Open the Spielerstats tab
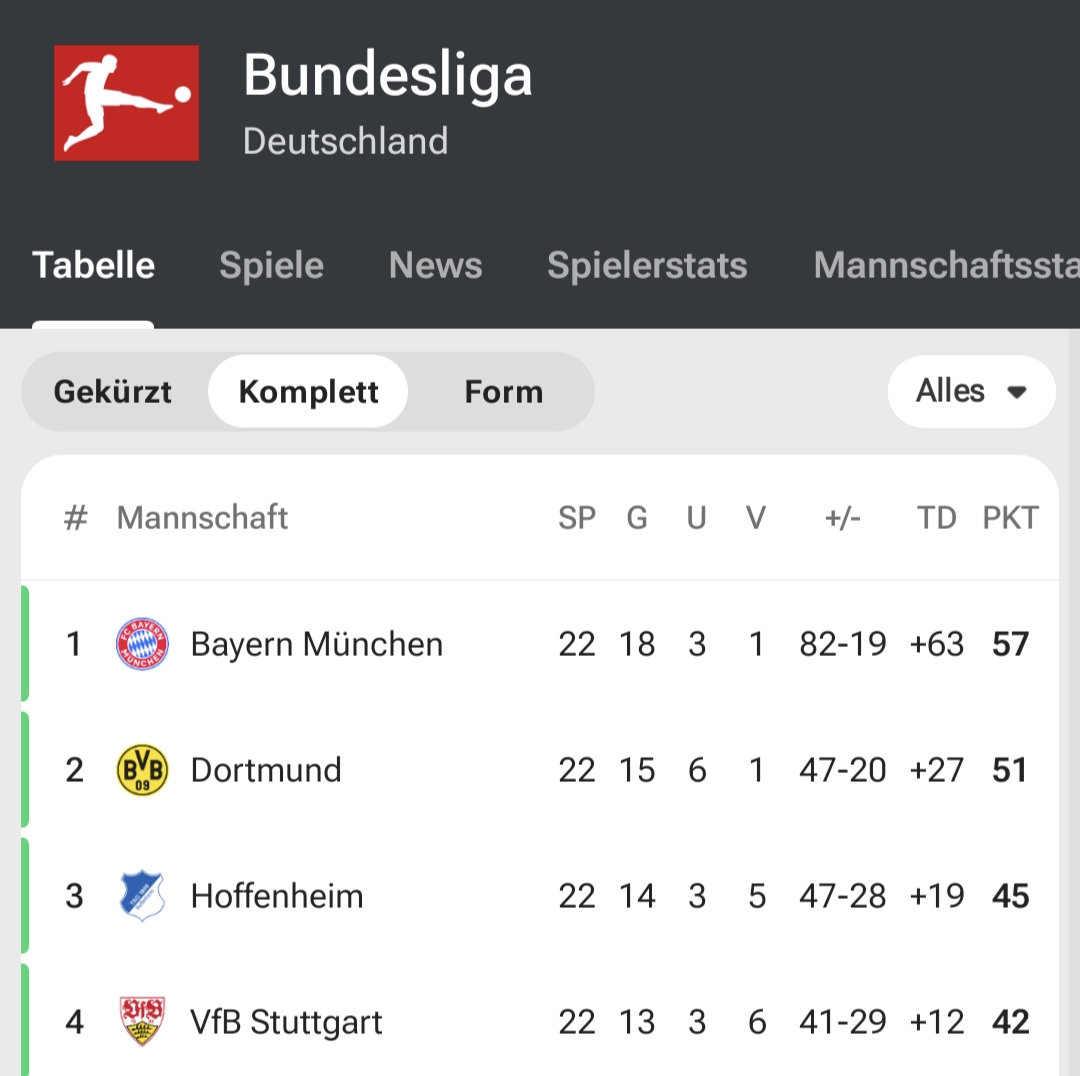This screenshot has width=1080, height=1076. point(647,266)
